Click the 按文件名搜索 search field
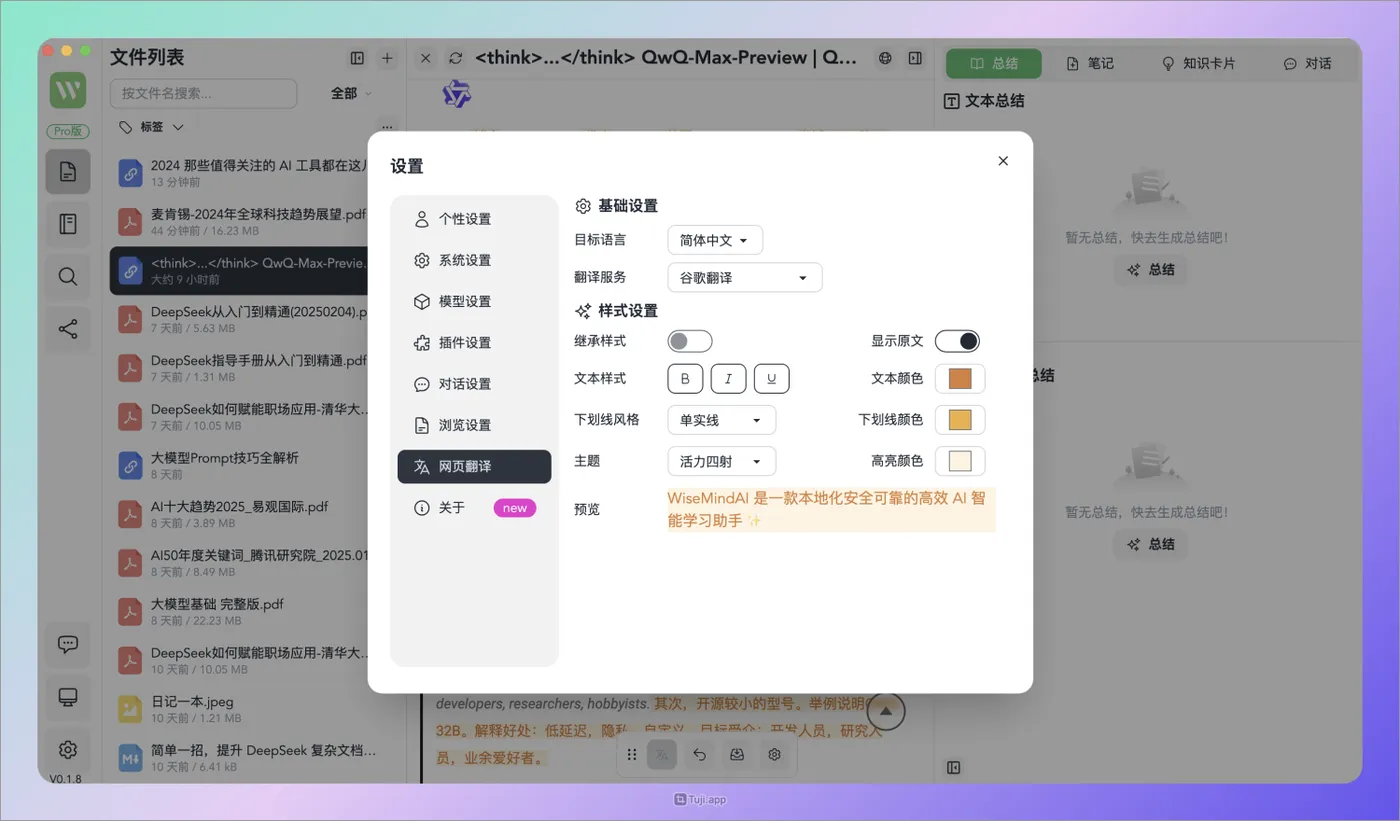The width and height of the screenshot is (1400, 821). 203,93
